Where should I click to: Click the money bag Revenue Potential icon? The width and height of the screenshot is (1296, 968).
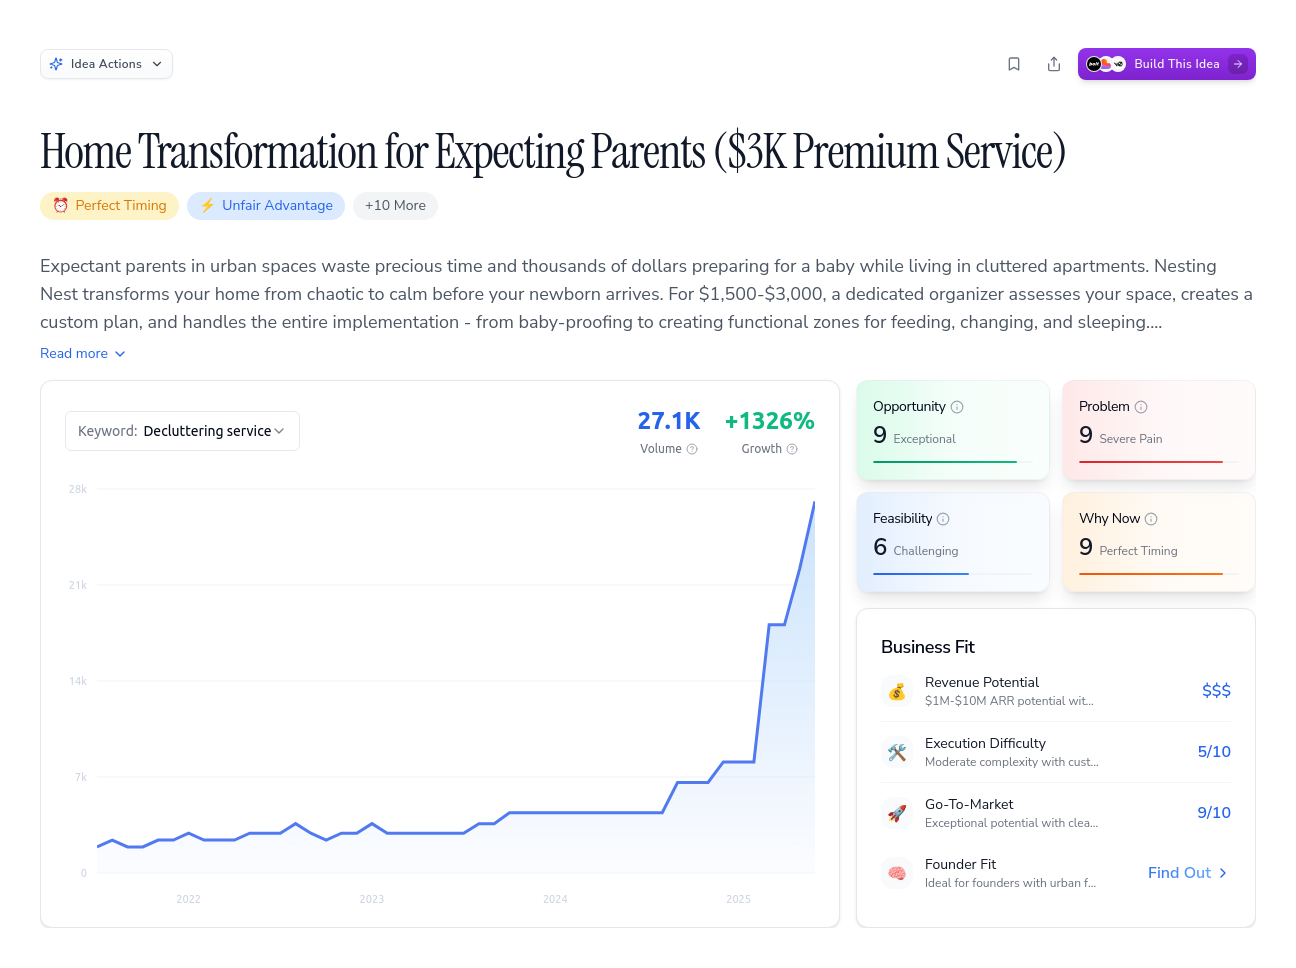coord(897,691)
